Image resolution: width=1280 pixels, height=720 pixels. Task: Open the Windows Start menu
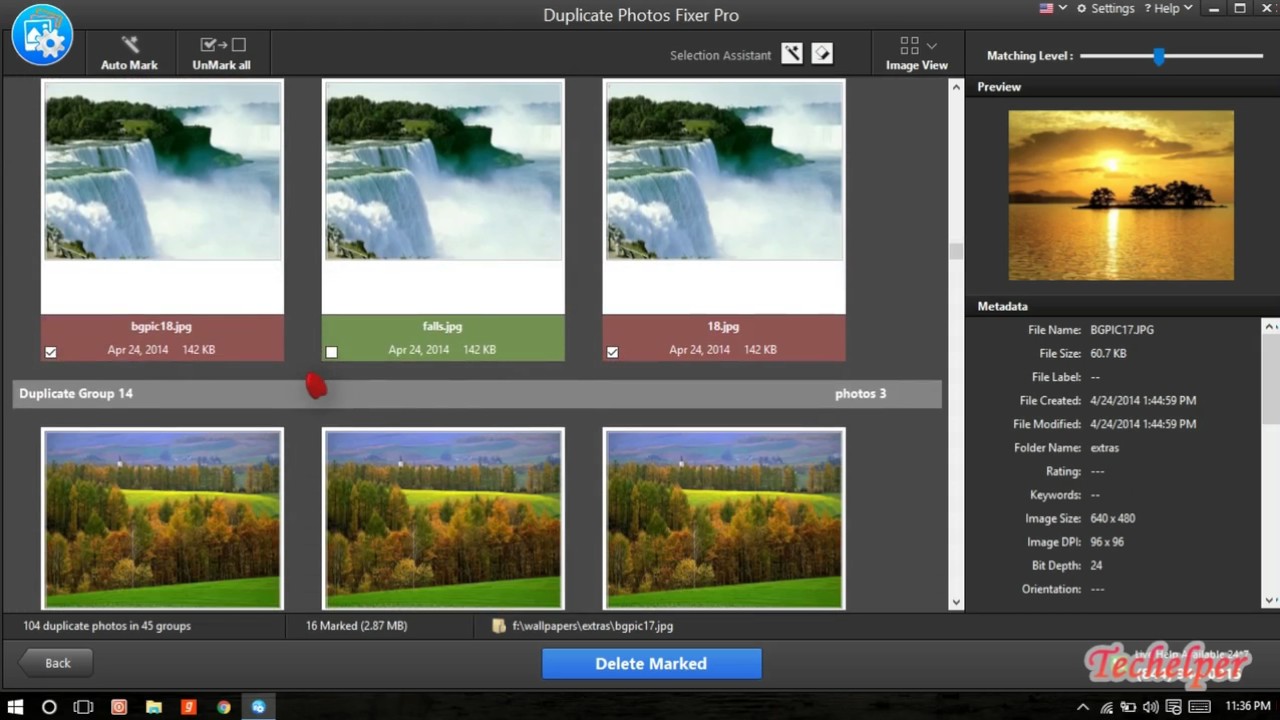point(15,707)
